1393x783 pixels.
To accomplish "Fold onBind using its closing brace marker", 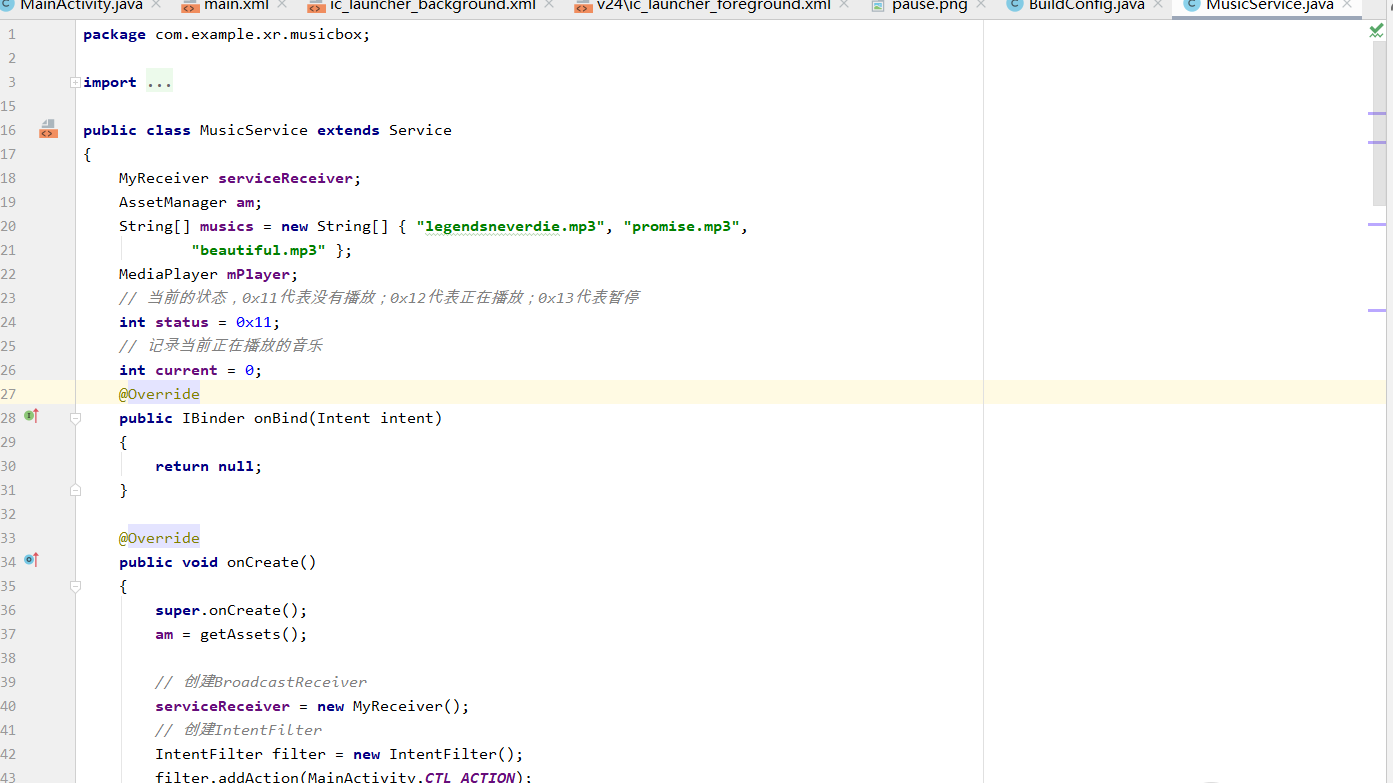I will [x=76, y=490].
